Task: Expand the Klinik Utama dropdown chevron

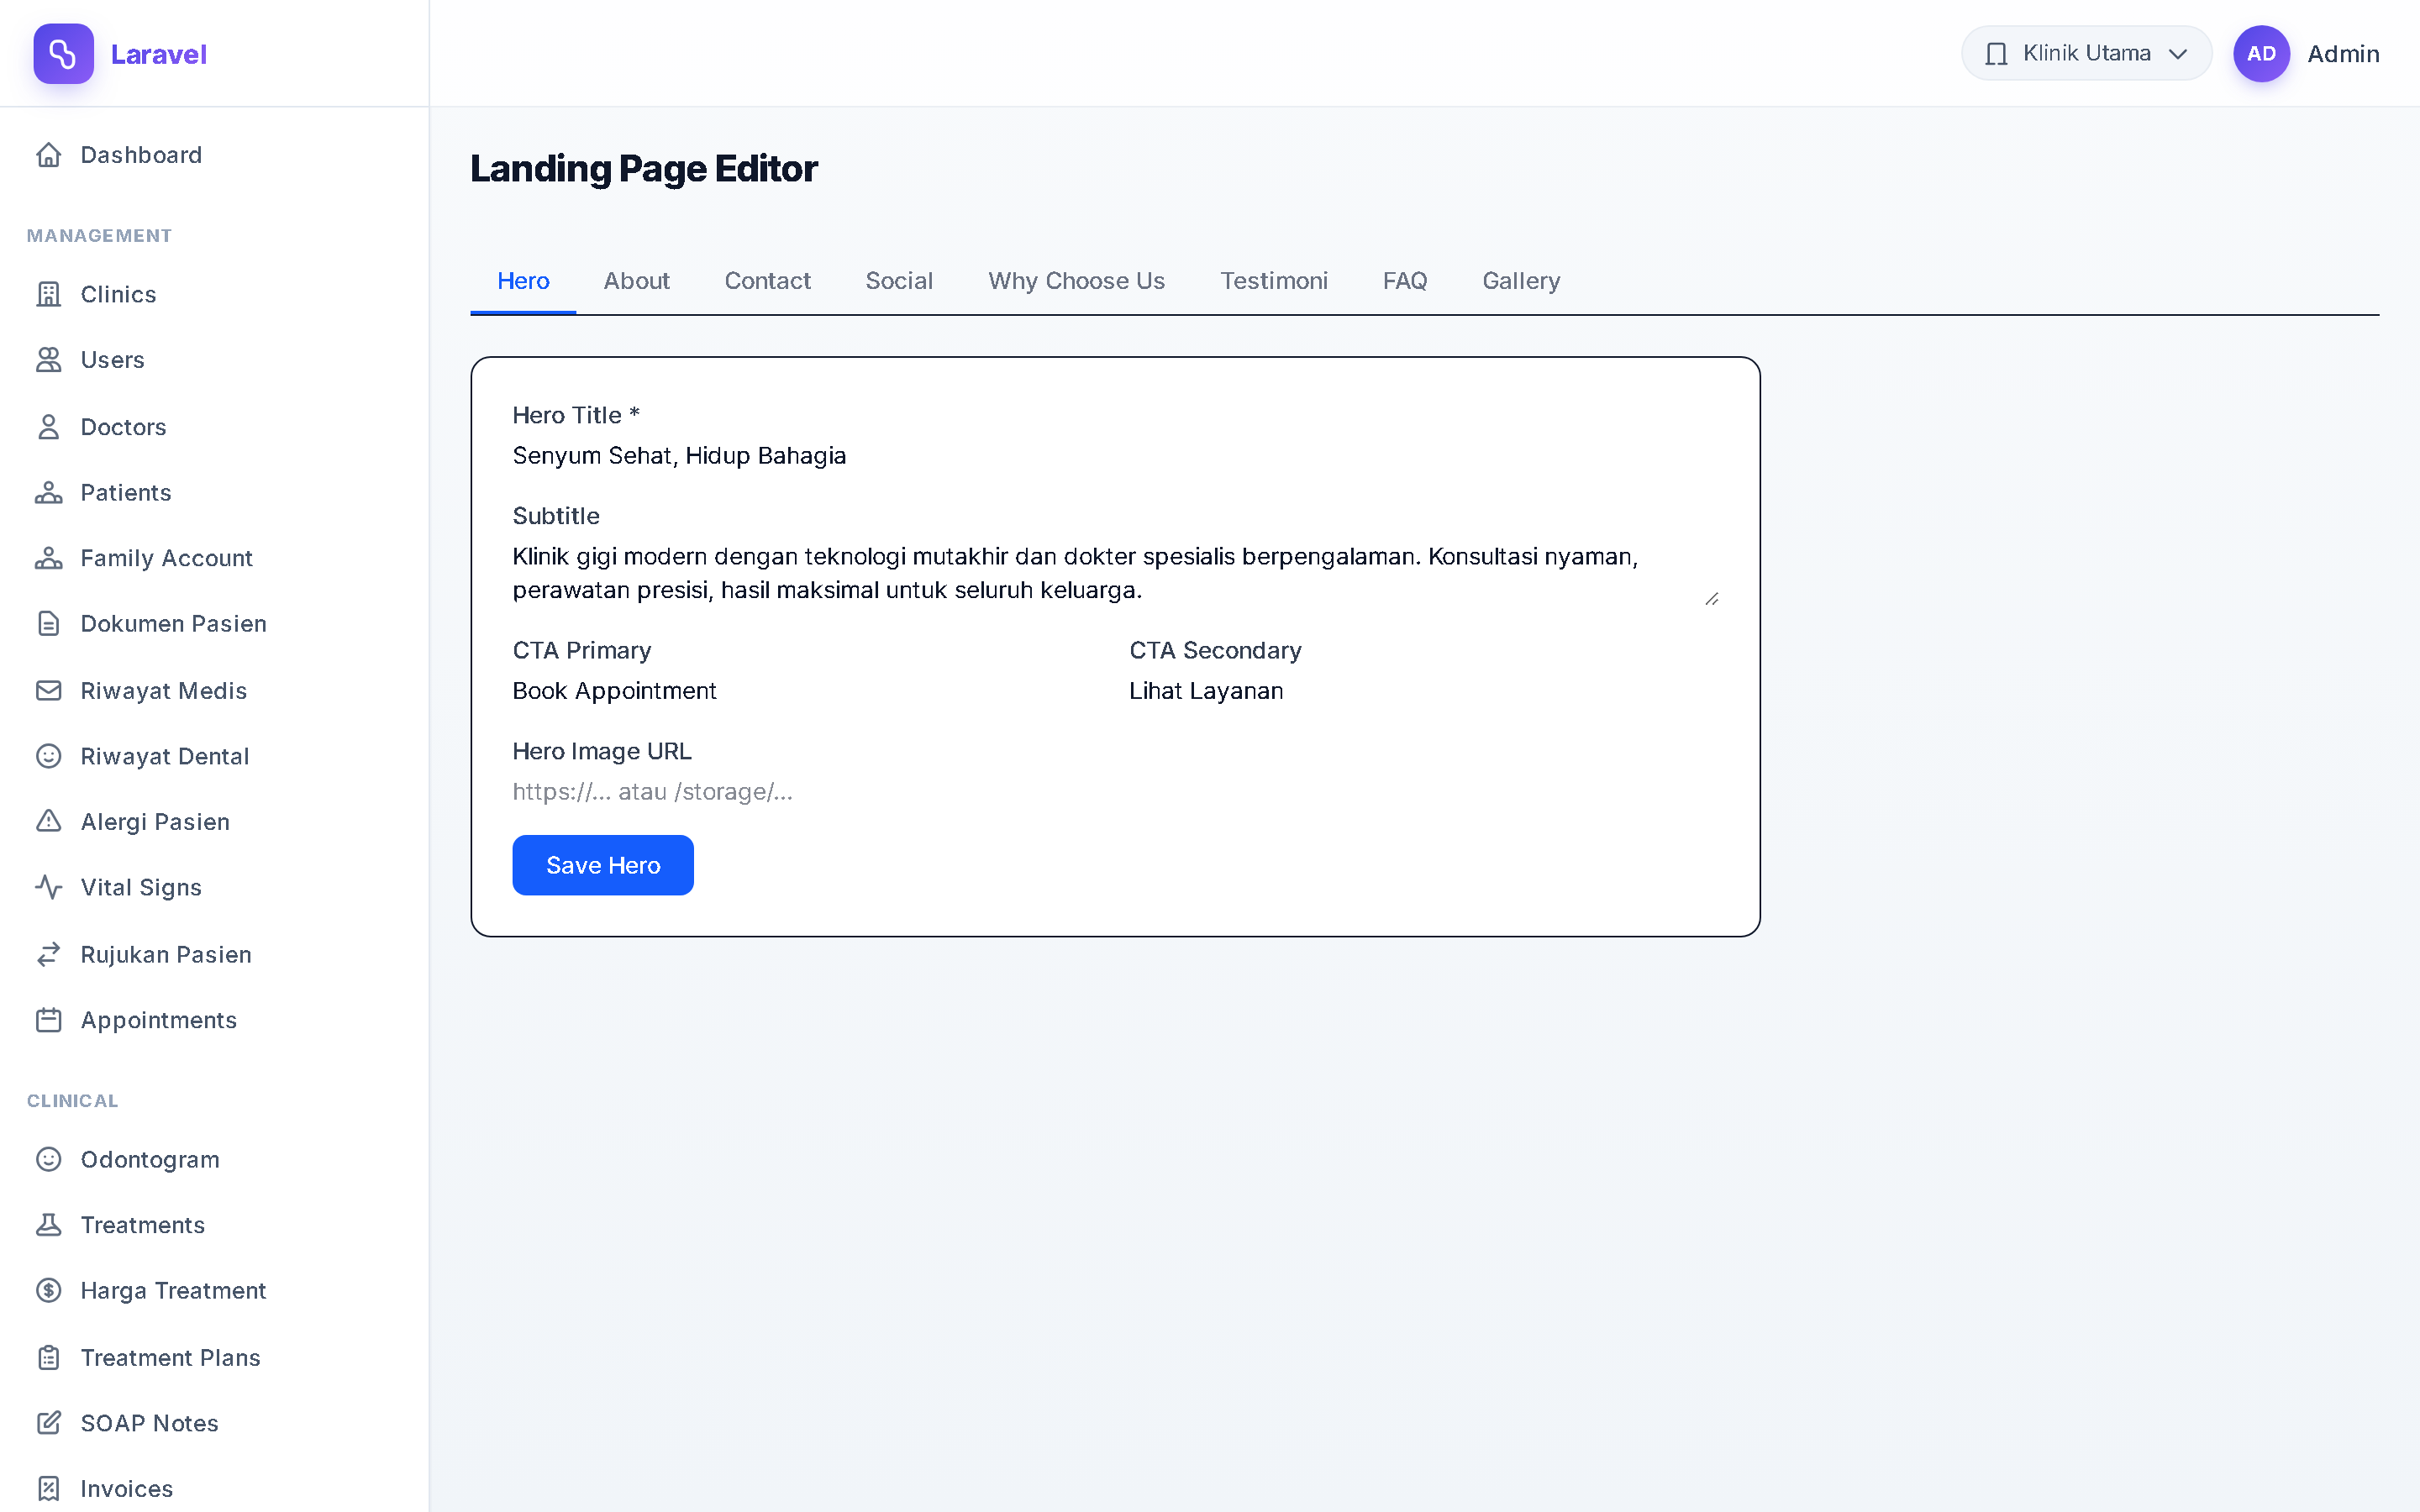Action: coord(2178,54)
